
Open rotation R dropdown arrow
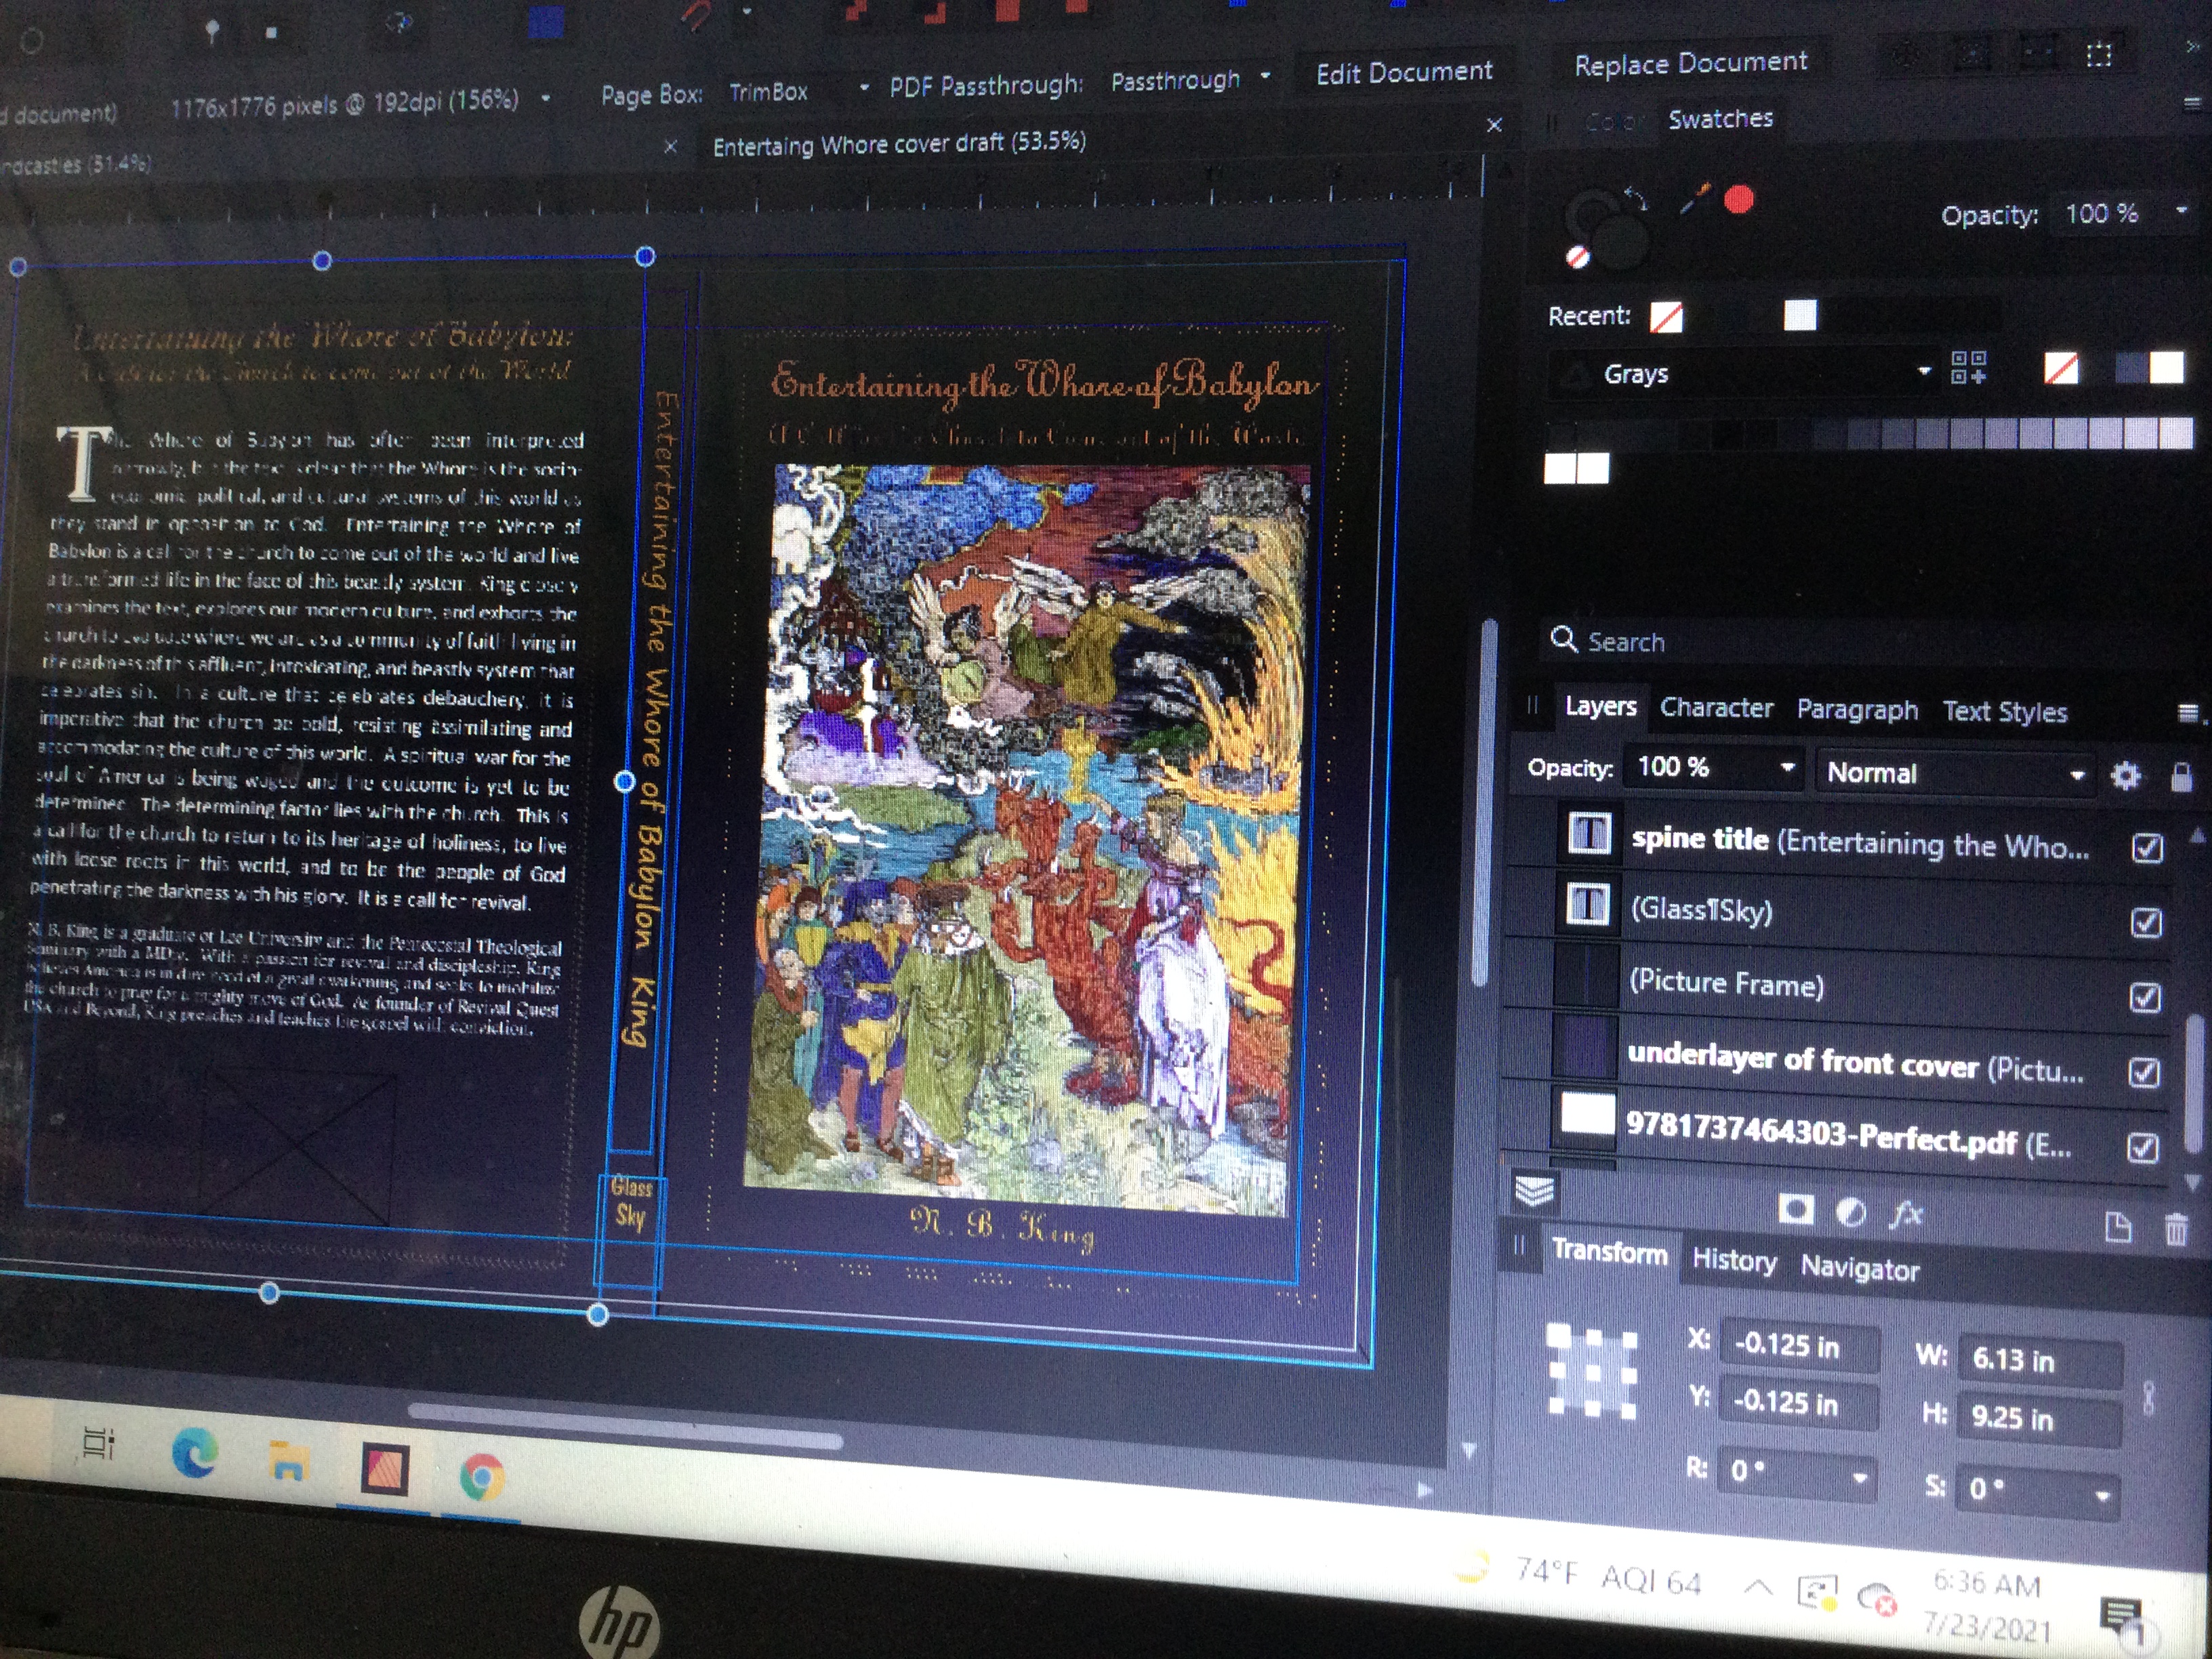(1860, 1478)
